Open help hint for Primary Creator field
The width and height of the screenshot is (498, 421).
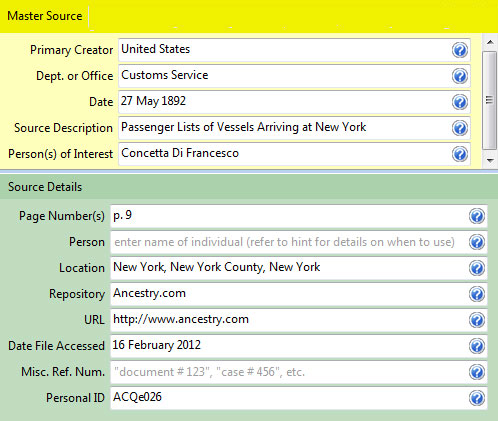[x=460, y=50]
